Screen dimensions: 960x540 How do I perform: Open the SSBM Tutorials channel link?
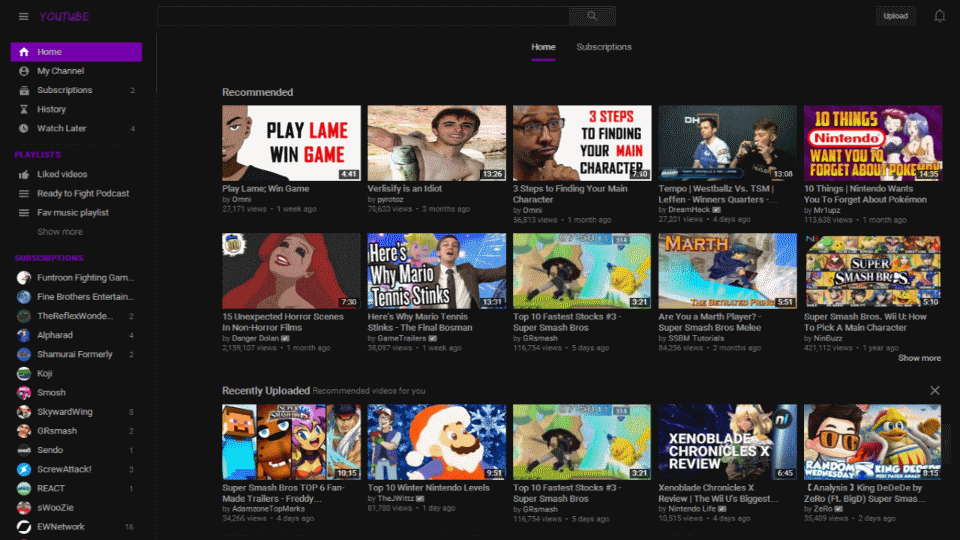point(696,338)
